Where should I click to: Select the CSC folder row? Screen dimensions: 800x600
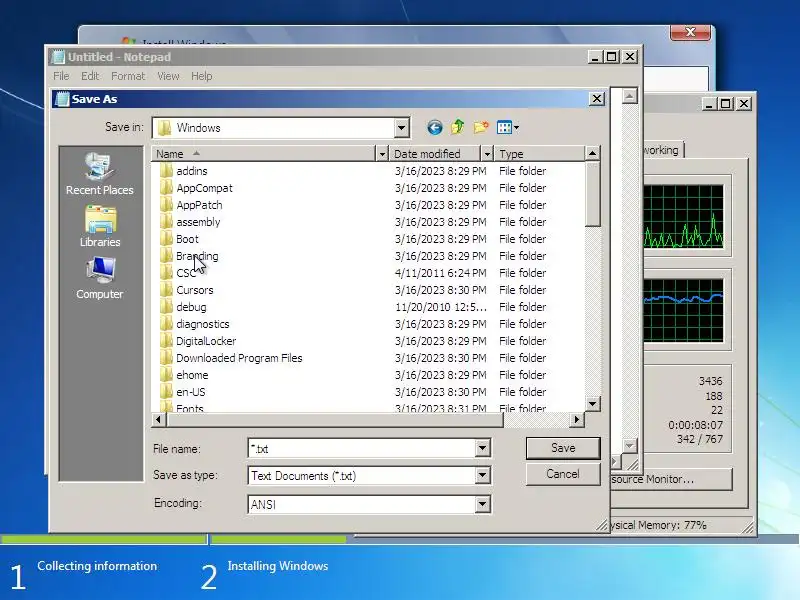pos(368,272)
